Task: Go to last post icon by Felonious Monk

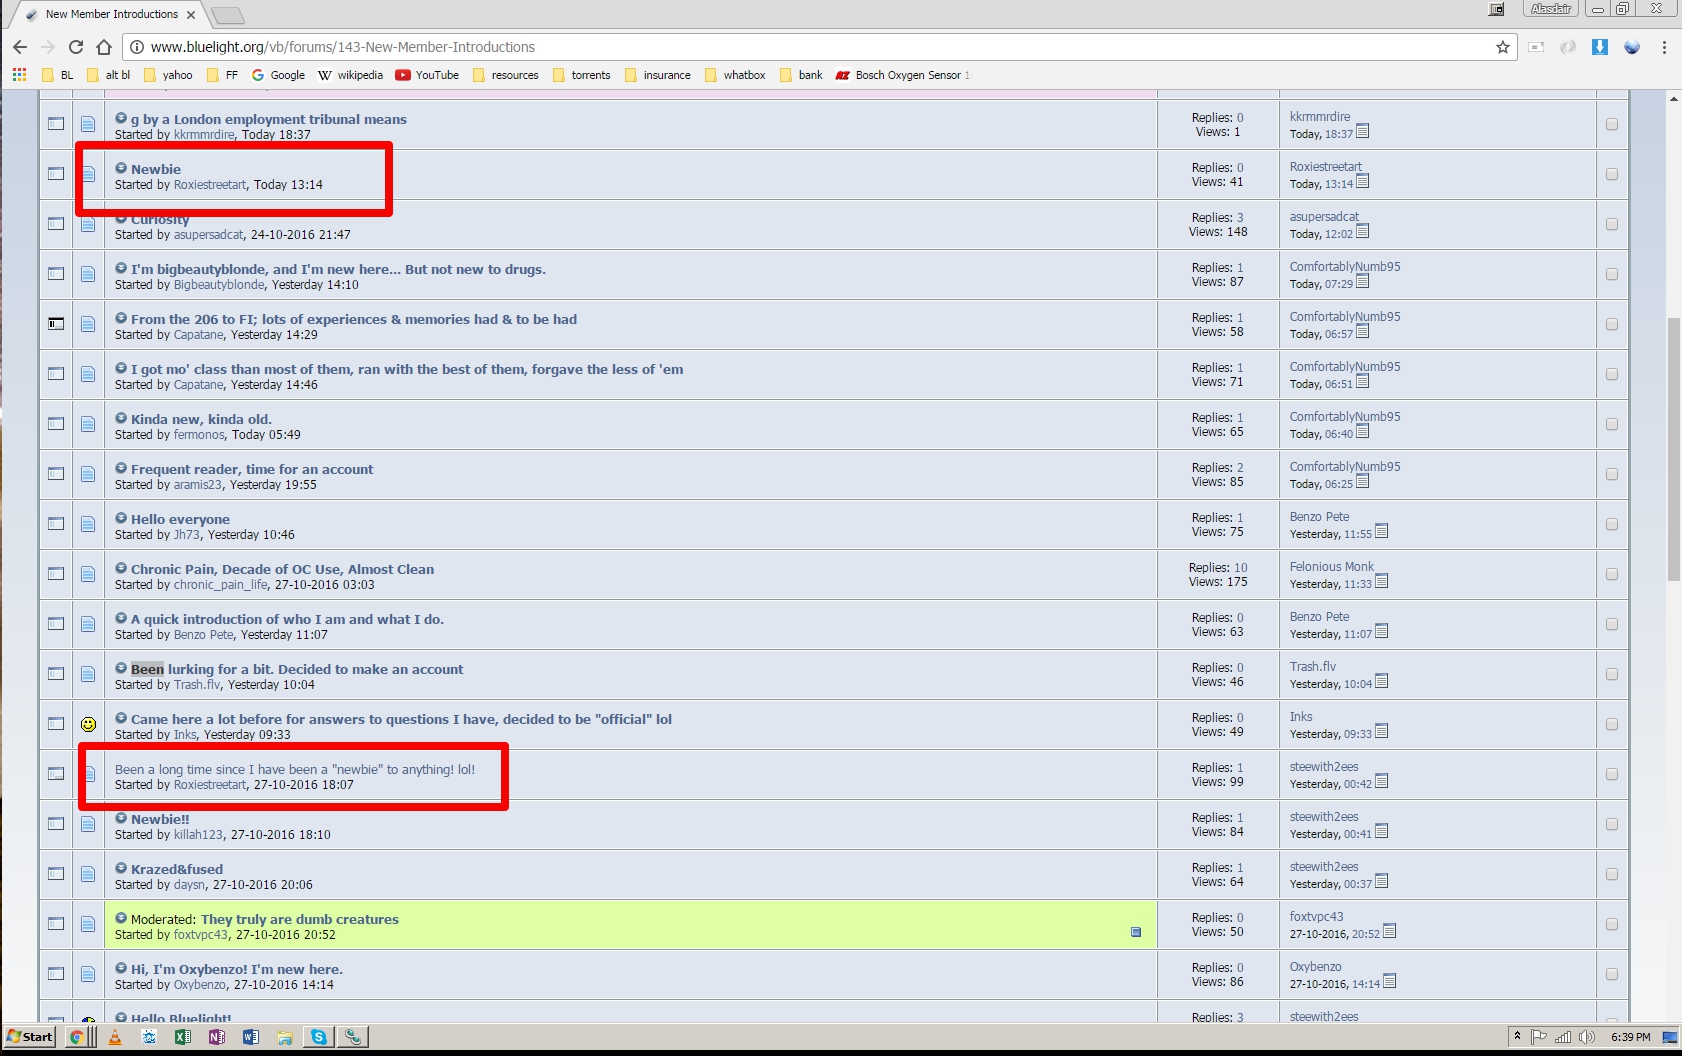Action: pos(1381,582)
